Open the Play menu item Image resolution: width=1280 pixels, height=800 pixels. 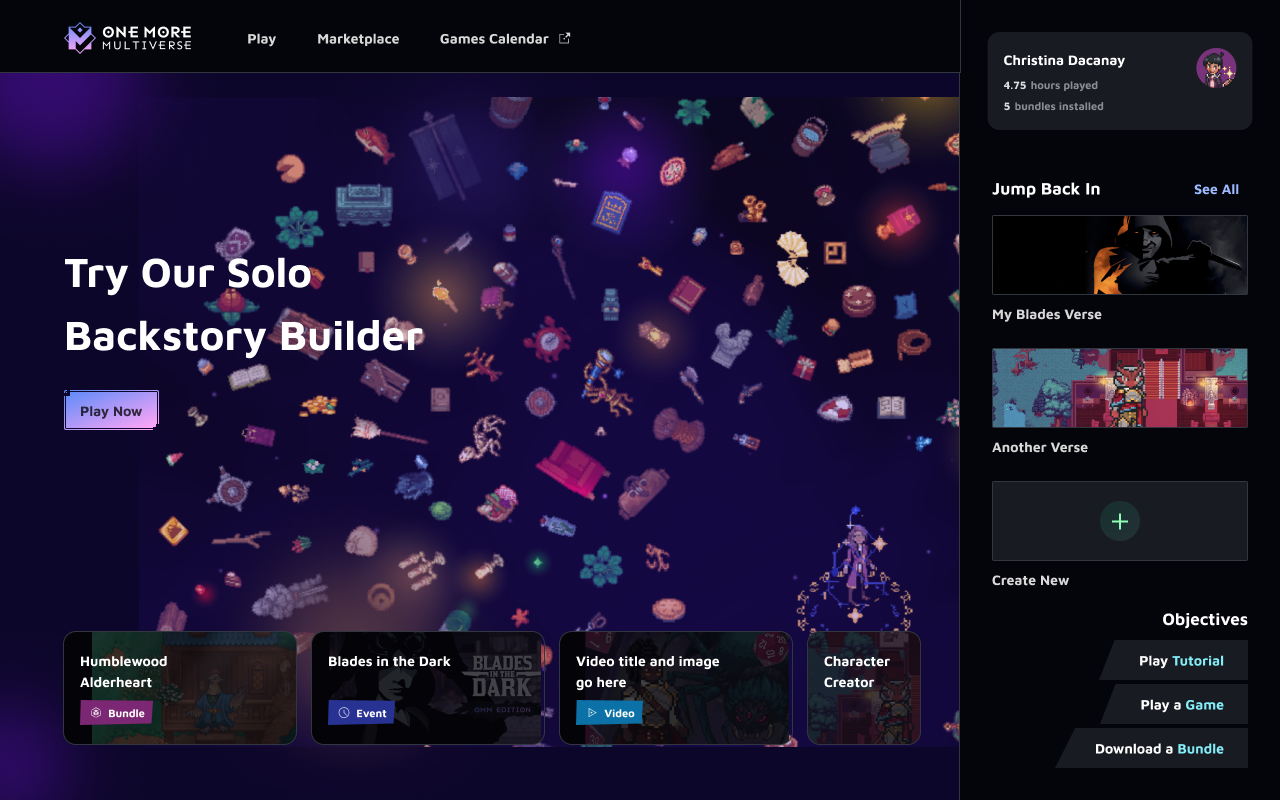[x=262, y=39]
